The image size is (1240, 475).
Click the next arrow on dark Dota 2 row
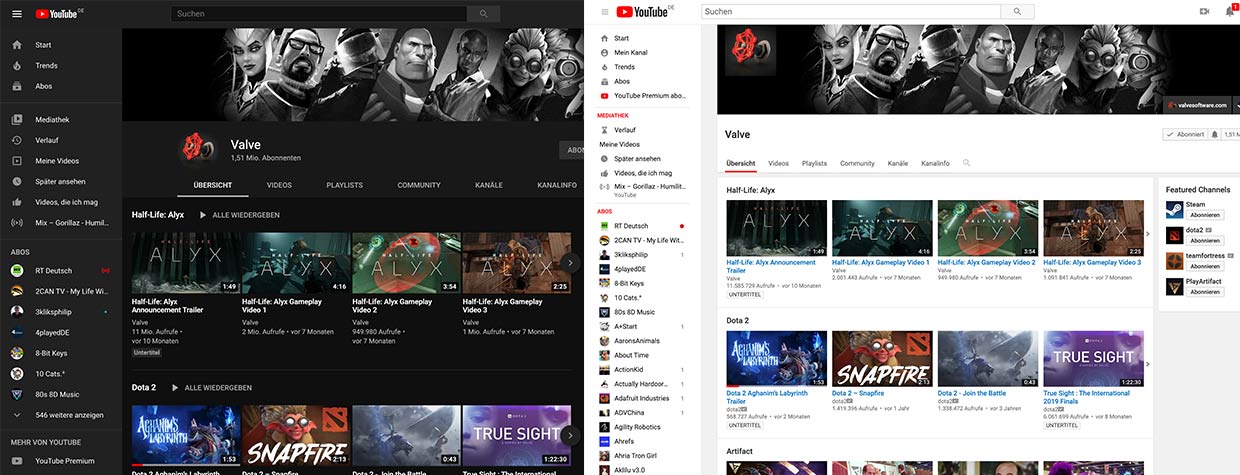(570, 435)
